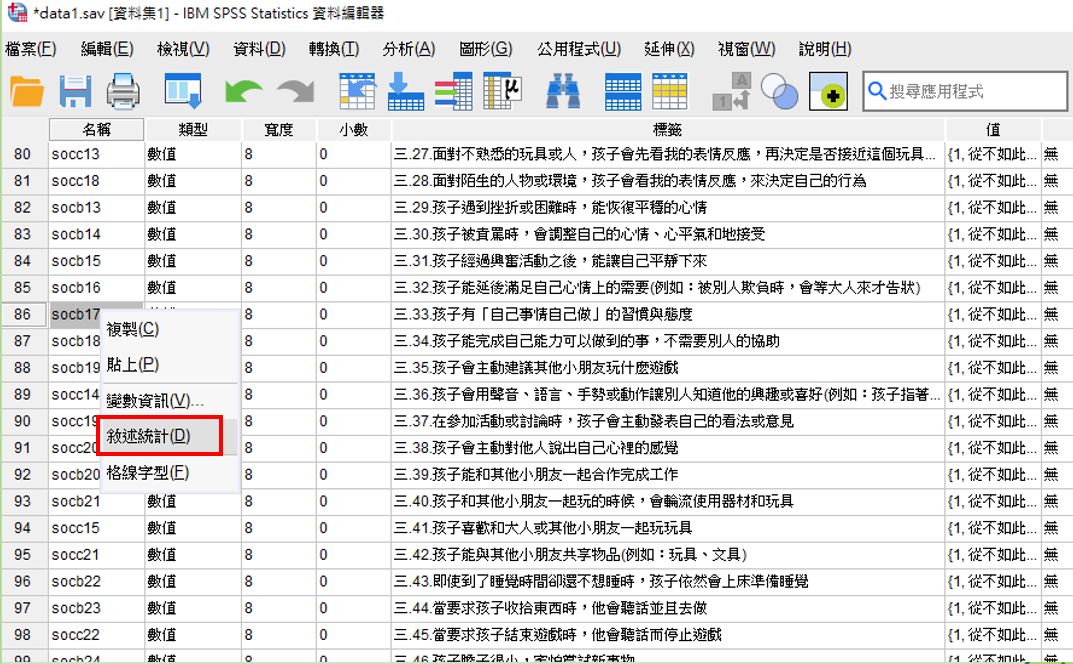
Task: Click the Redo gray arrow icon
Action: (295, 91)
